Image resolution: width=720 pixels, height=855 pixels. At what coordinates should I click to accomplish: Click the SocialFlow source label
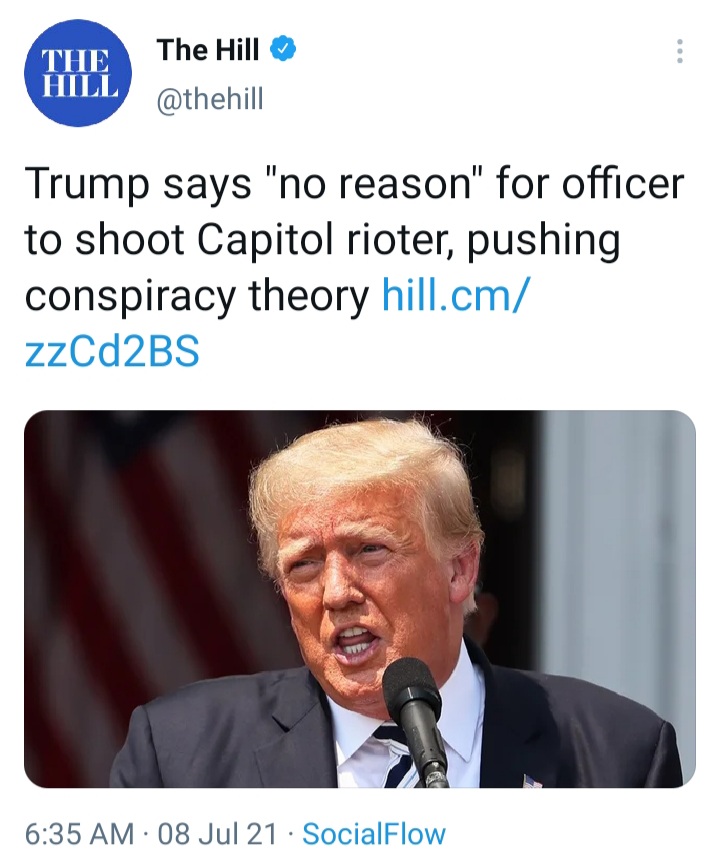374,834
